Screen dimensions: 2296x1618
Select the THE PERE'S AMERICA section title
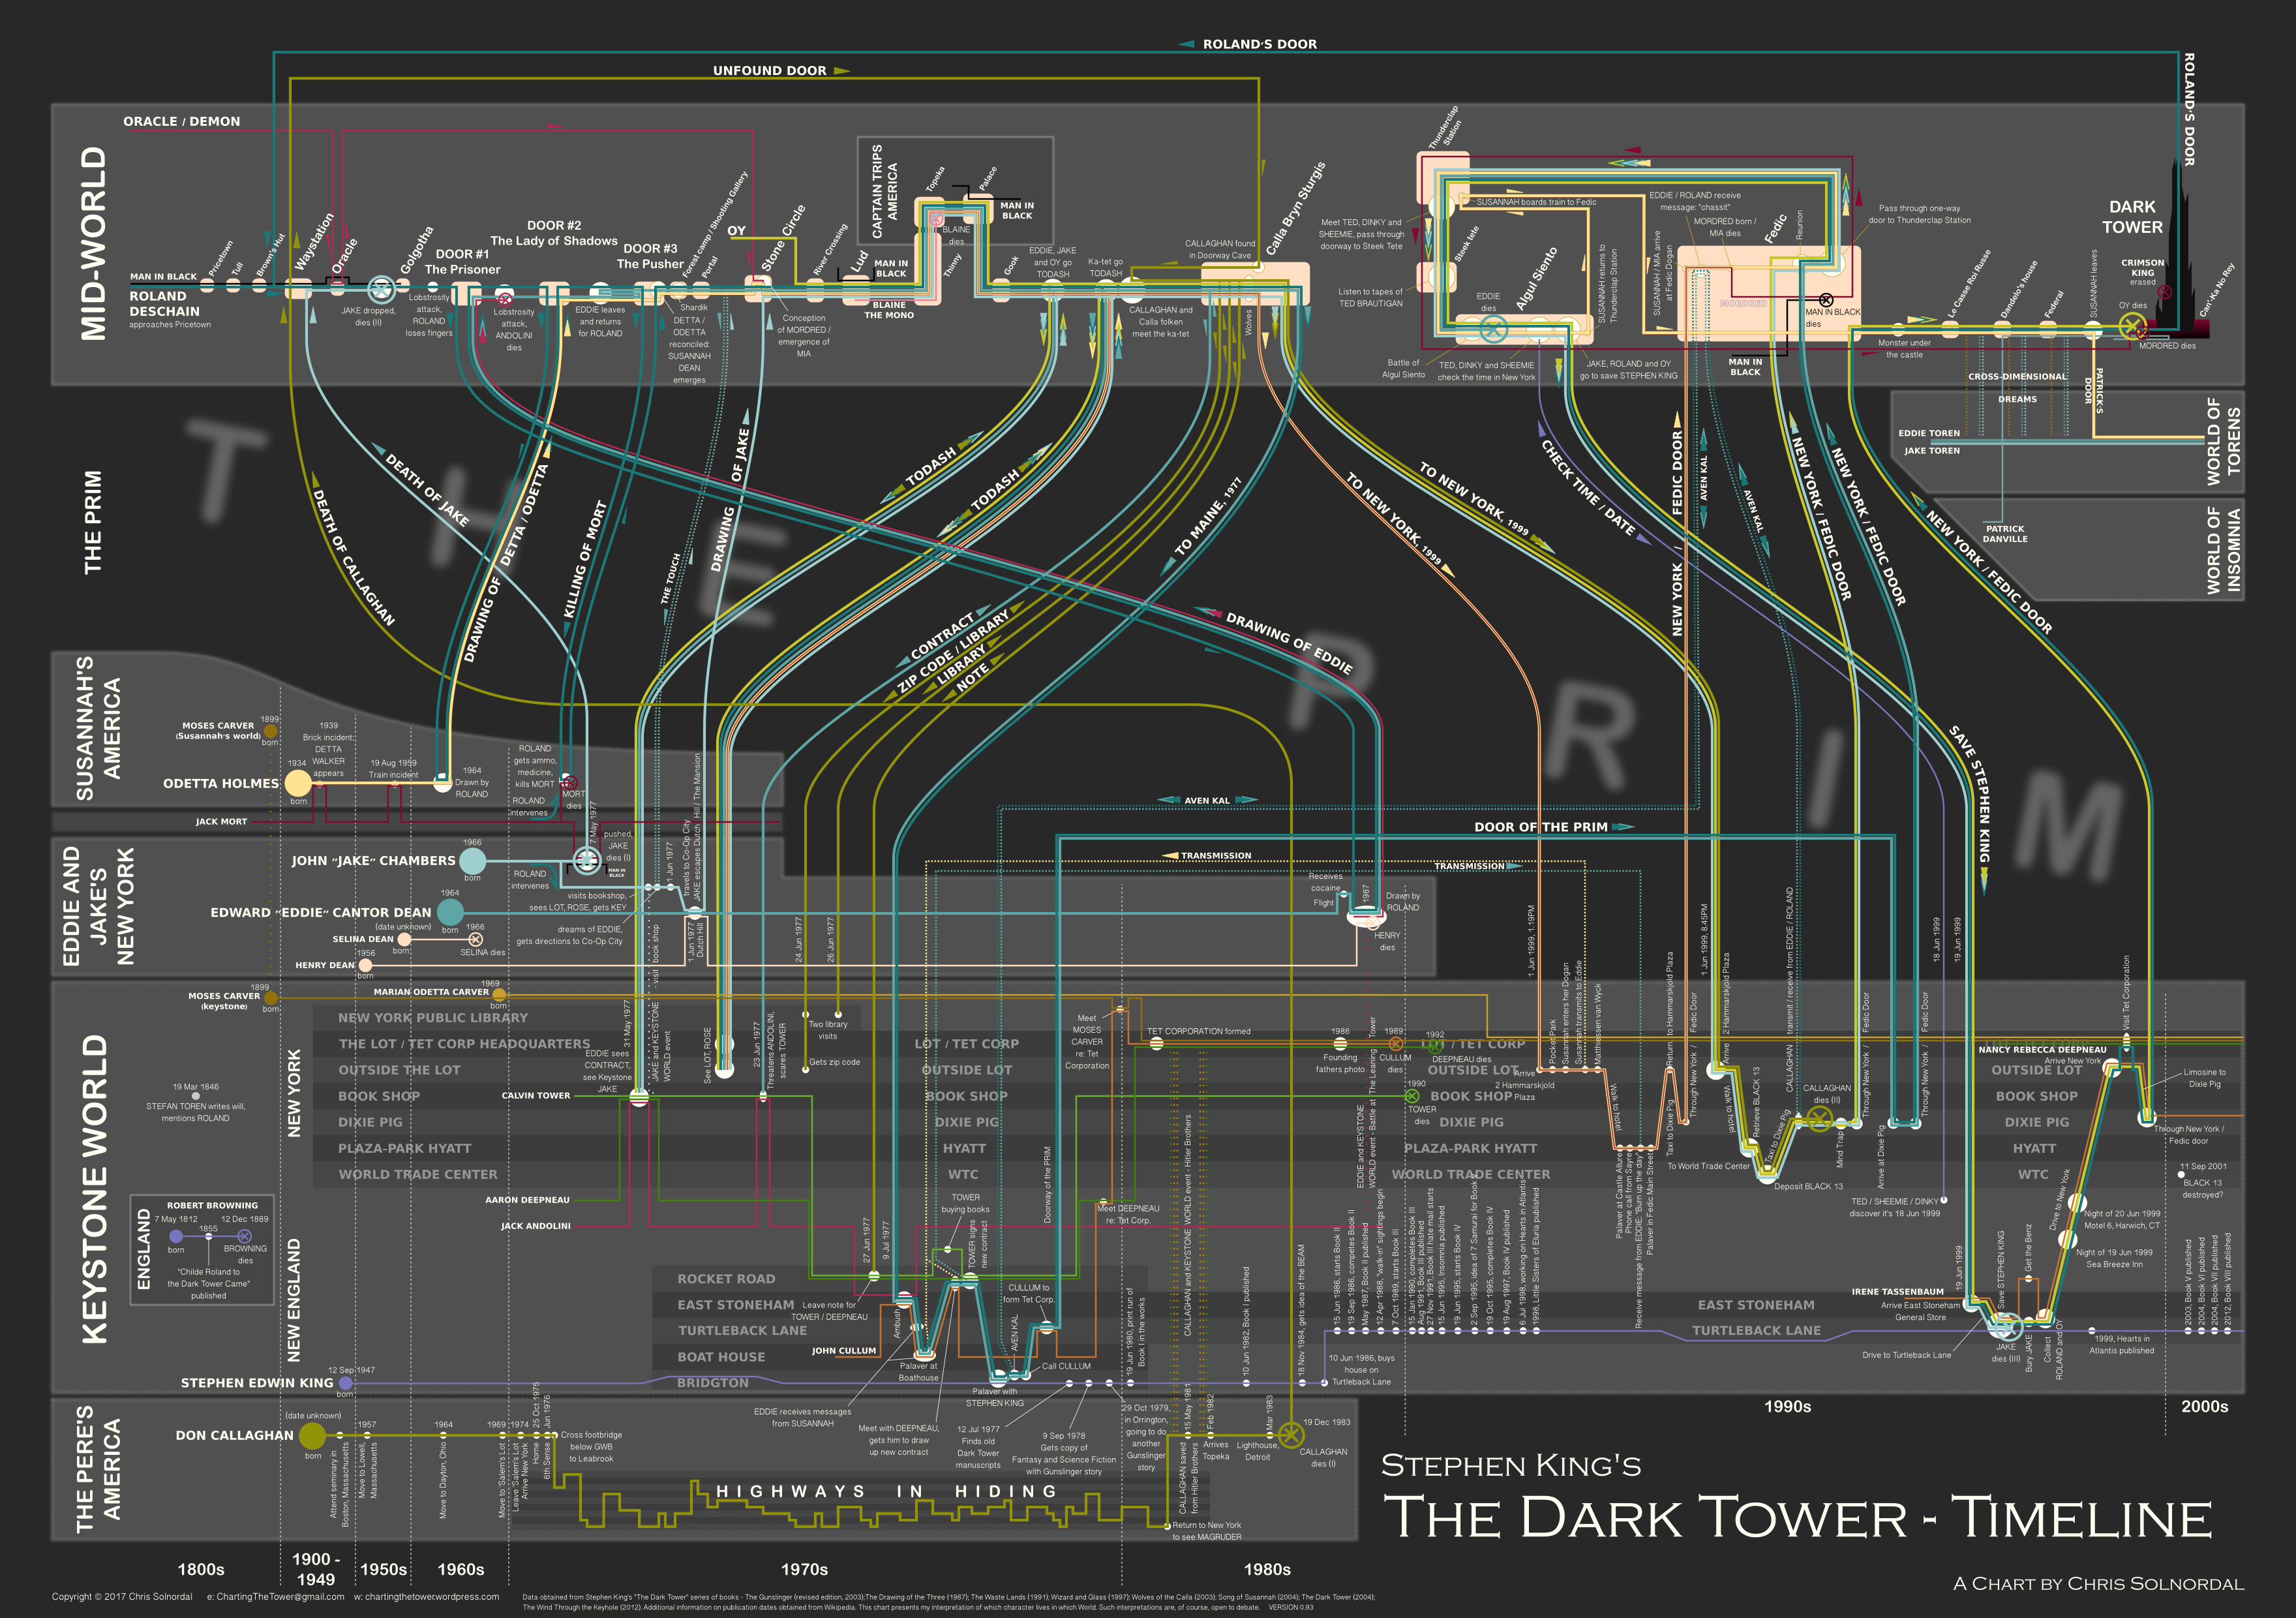coord(98,1469)
